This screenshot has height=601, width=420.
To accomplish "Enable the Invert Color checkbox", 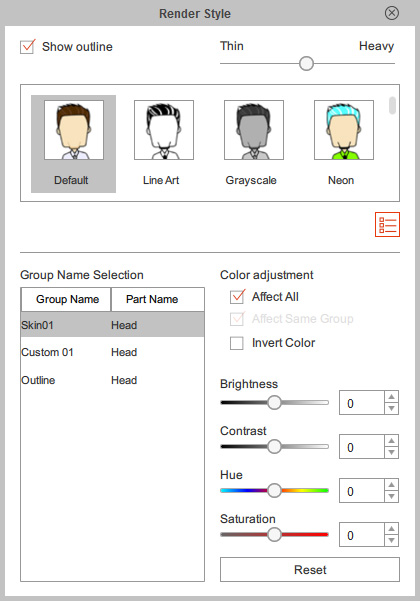I will click(x=236, y=343).
